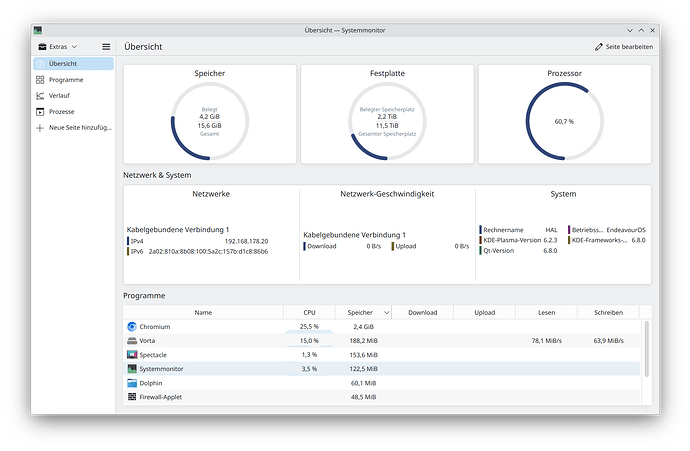Click the Netzwerk & System section heading
This screenshot has width=690, height=451.
[x=157, y=175]
